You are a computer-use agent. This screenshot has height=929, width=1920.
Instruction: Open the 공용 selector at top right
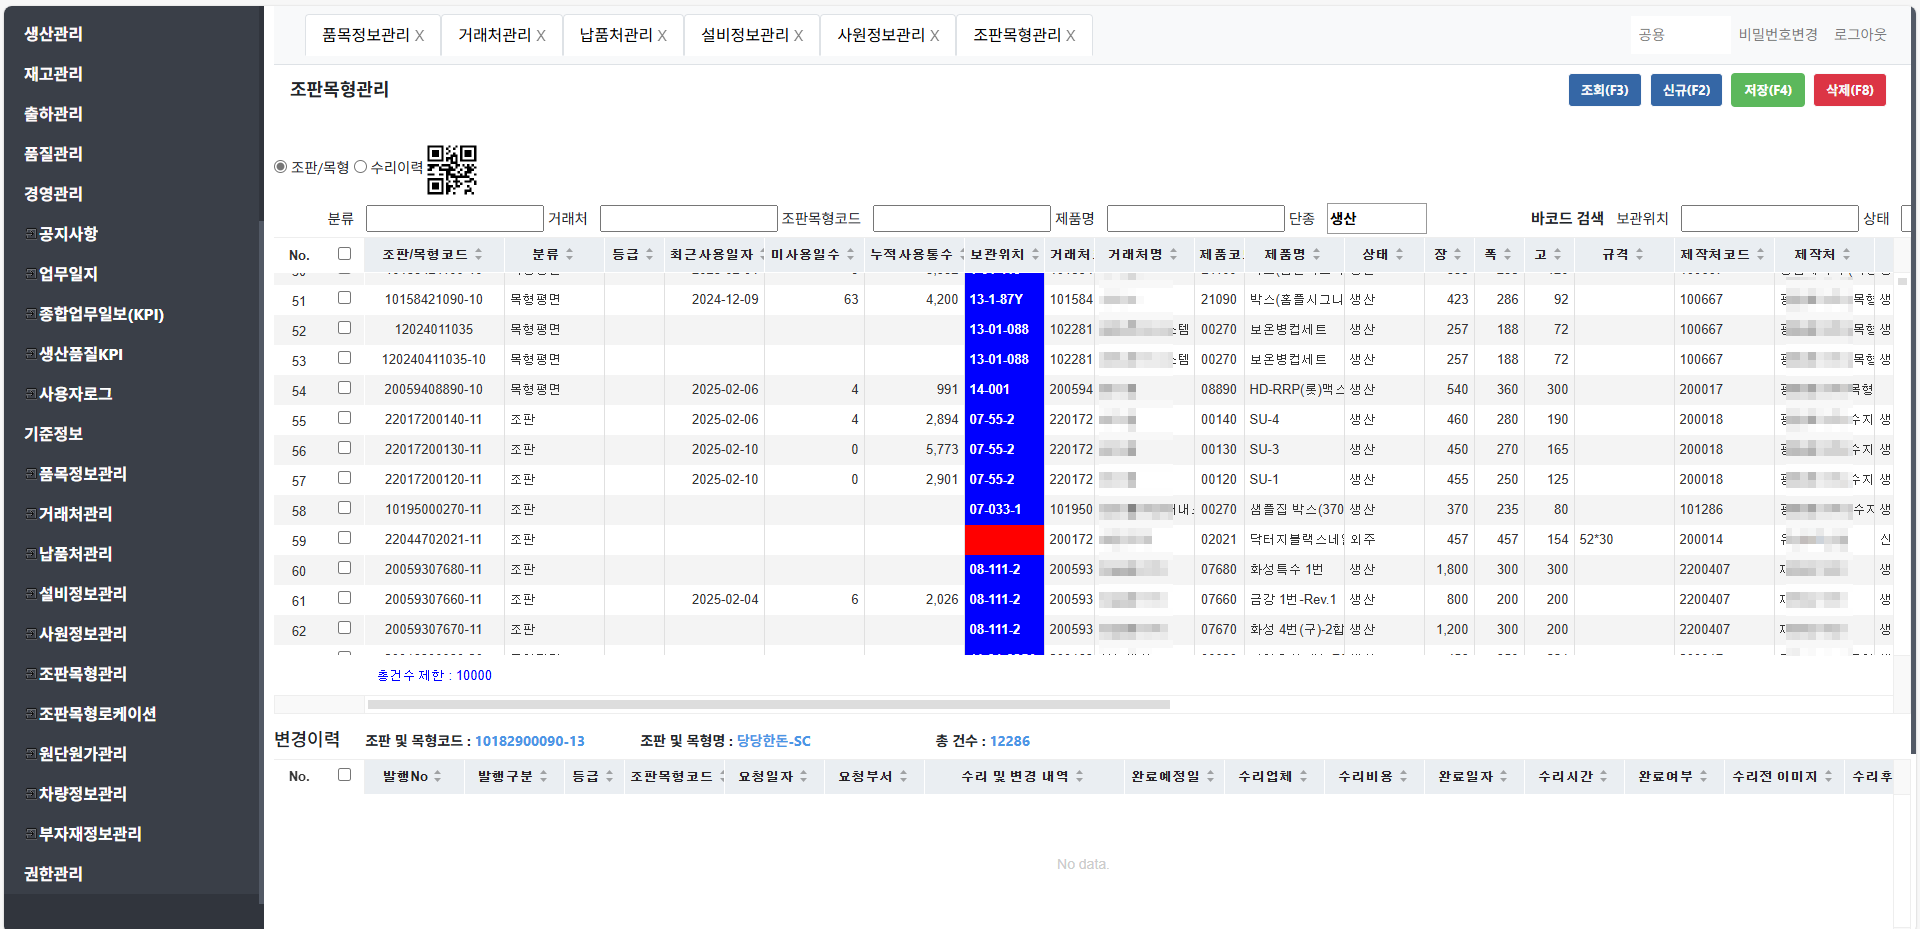[1680, 35]
